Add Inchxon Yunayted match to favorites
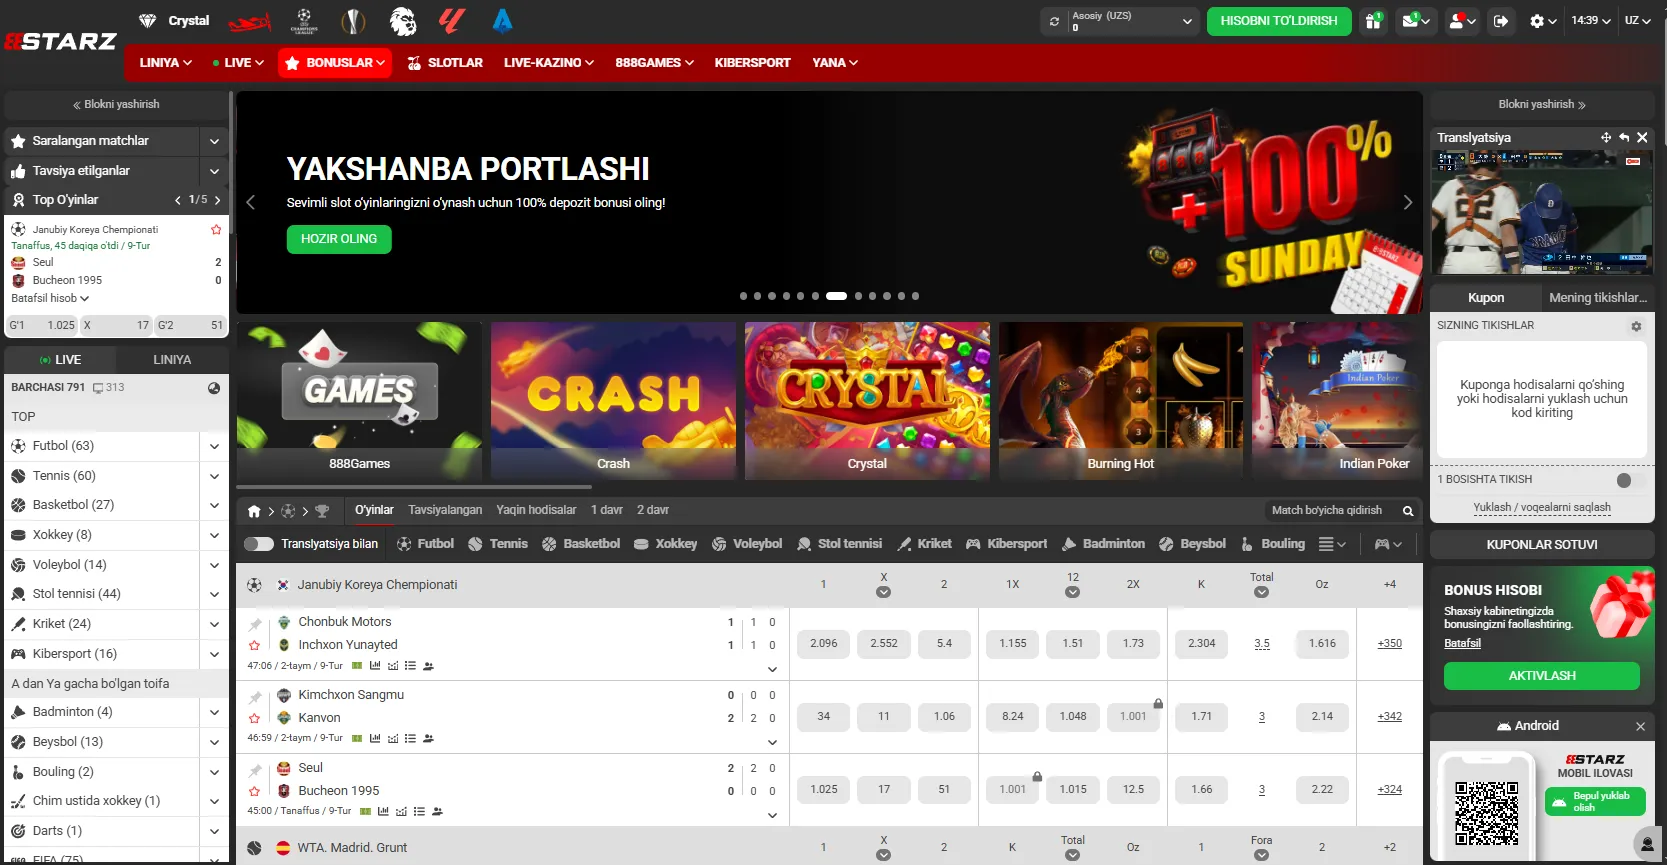 (x=255, y=645)
